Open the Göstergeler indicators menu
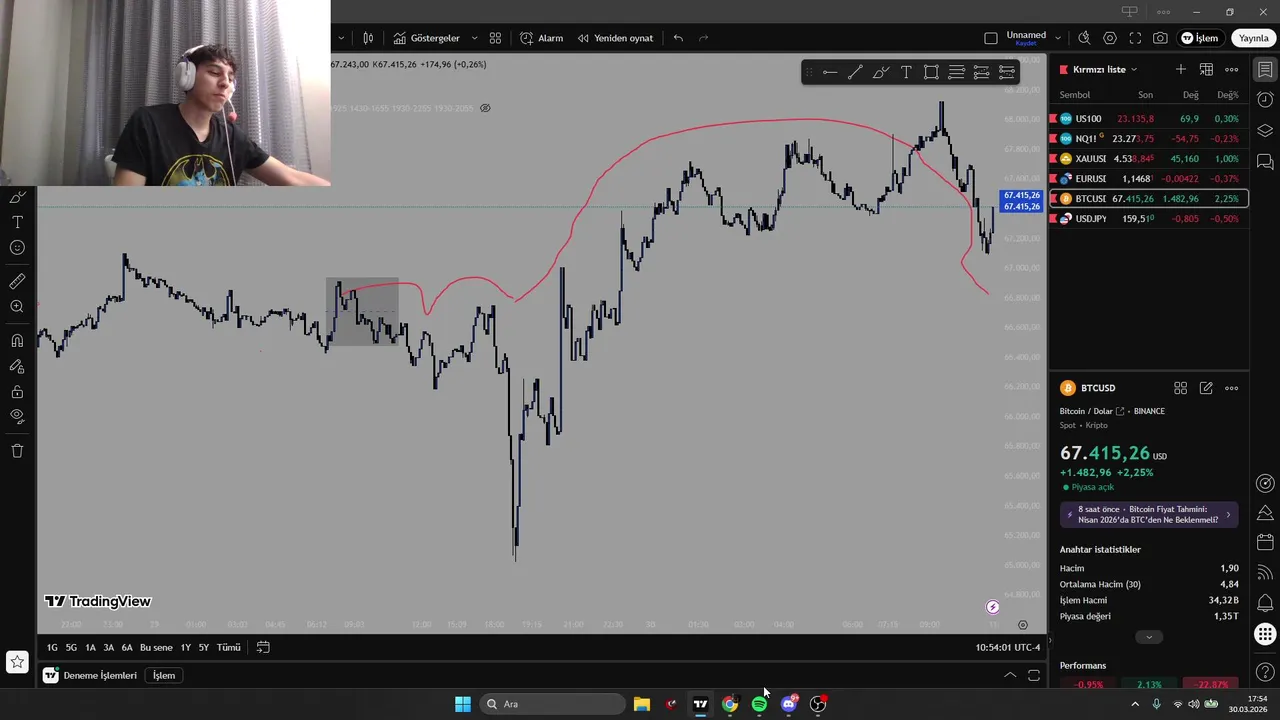The width and height of the screenshot is (1280, 720). (x=427, y=38)
